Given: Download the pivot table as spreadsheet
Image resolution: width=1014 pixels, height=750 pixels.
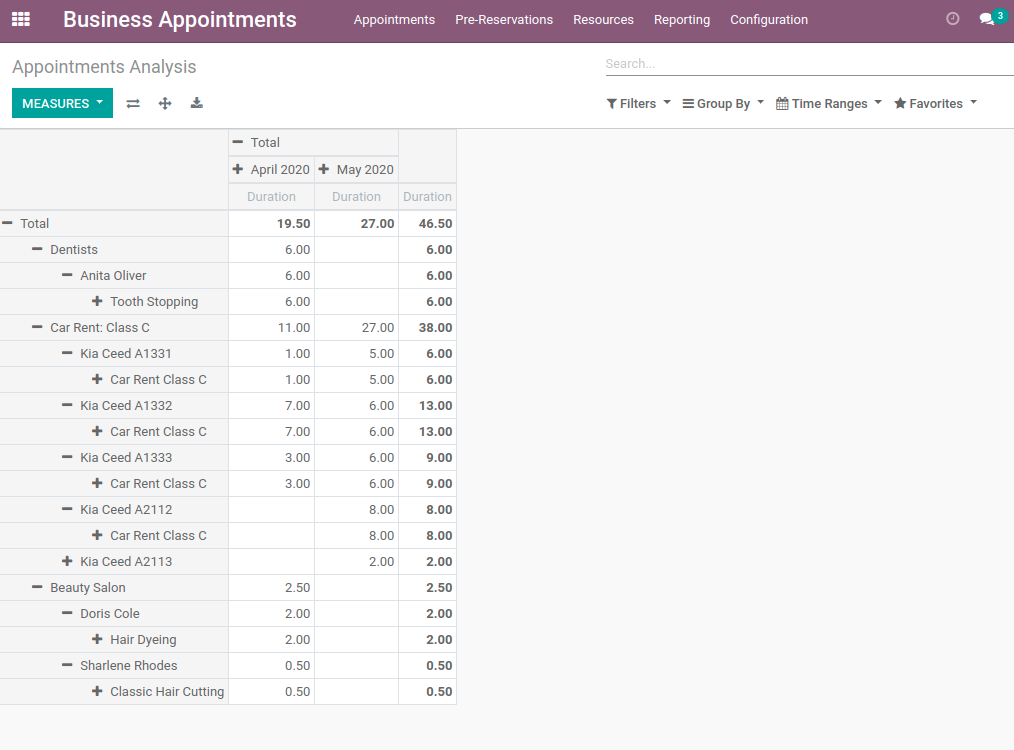Looking at the screenshot, I should 197,103.
